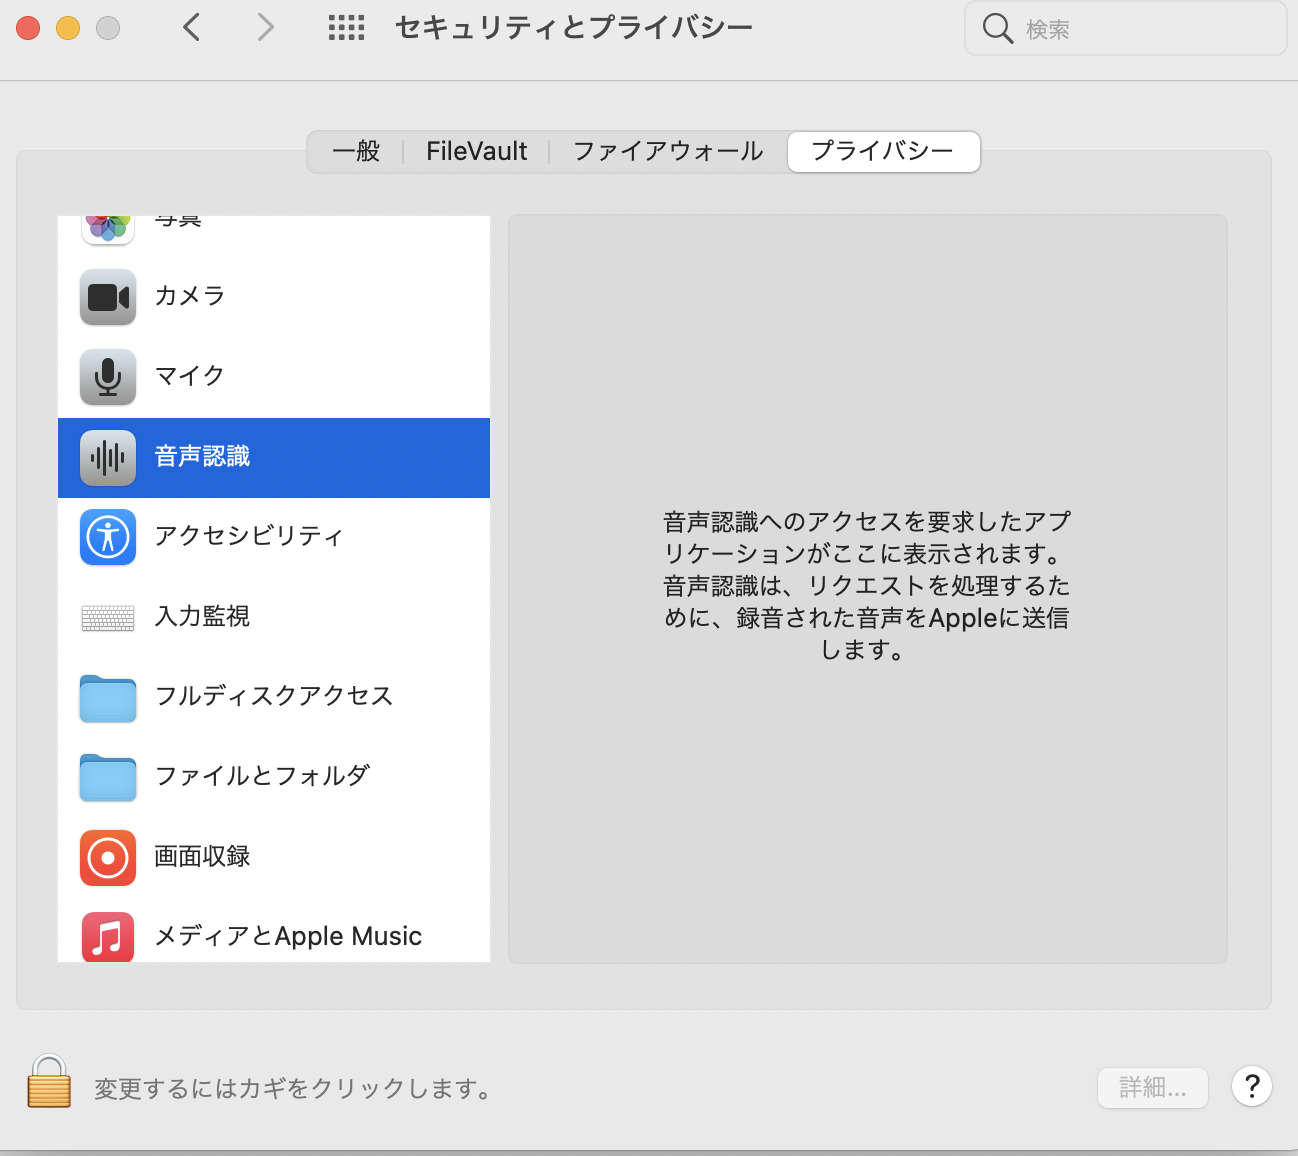
Task: Go back with the left chevron button
Action: [192, 28]
